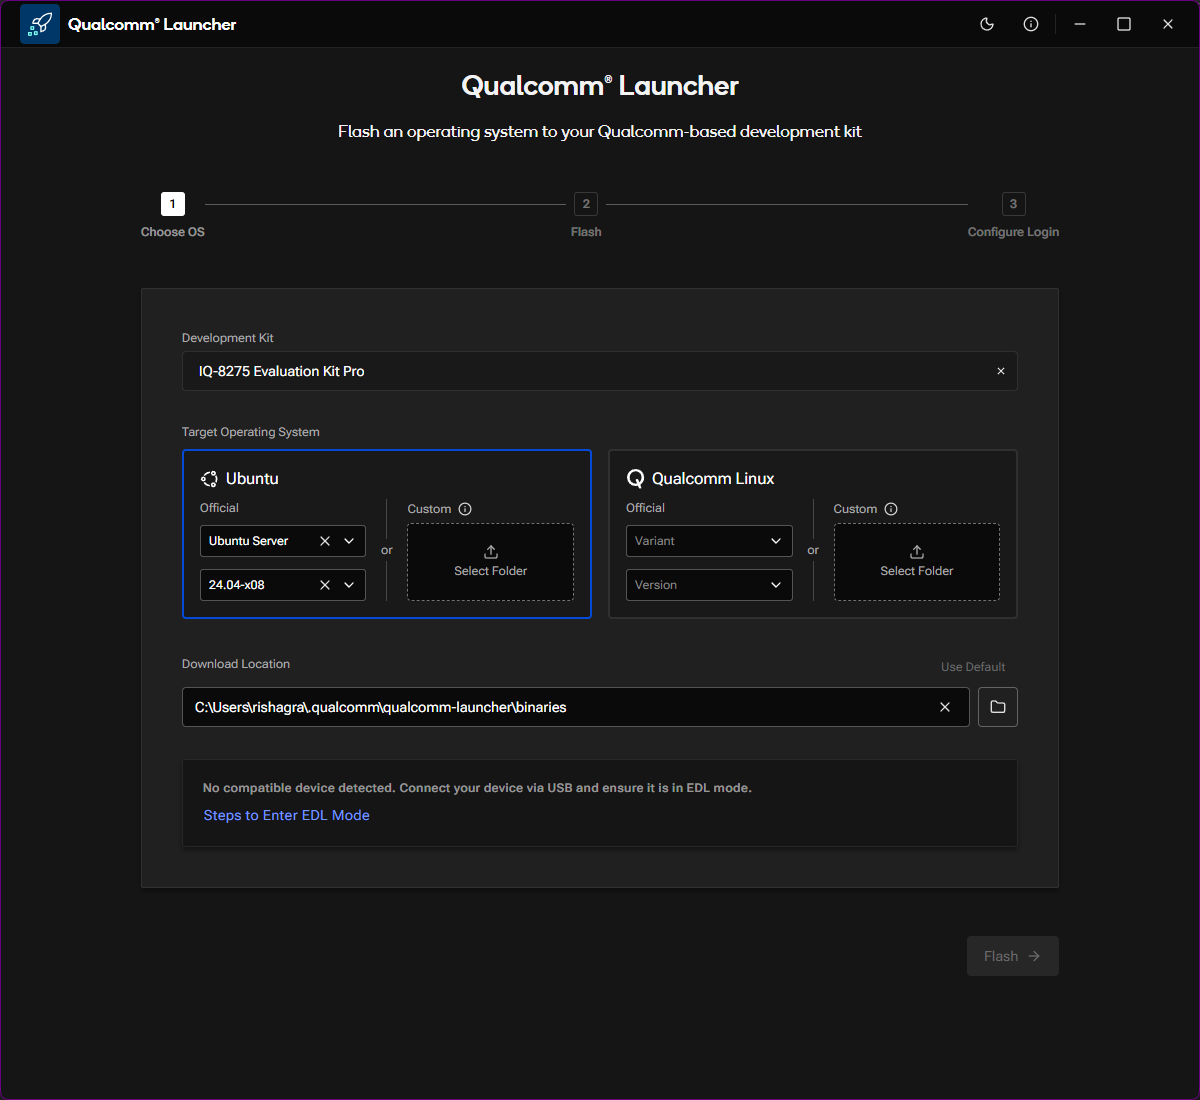Show info for Qualcomm Linux Custom option
Image resolution: width=1200 pixels, height=1100 pixels.
coord(891,509)
